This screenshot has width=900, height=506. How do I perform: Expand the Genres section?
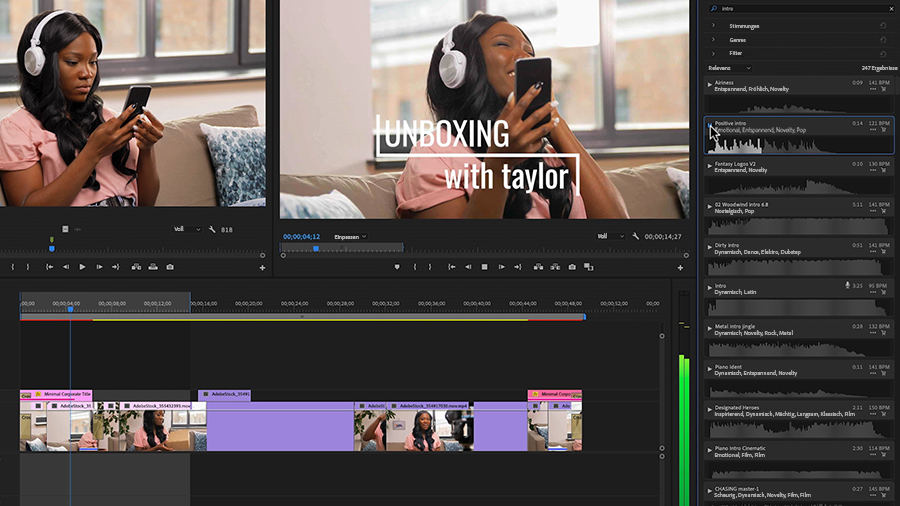pyautogui.click(x=713, y=40)
